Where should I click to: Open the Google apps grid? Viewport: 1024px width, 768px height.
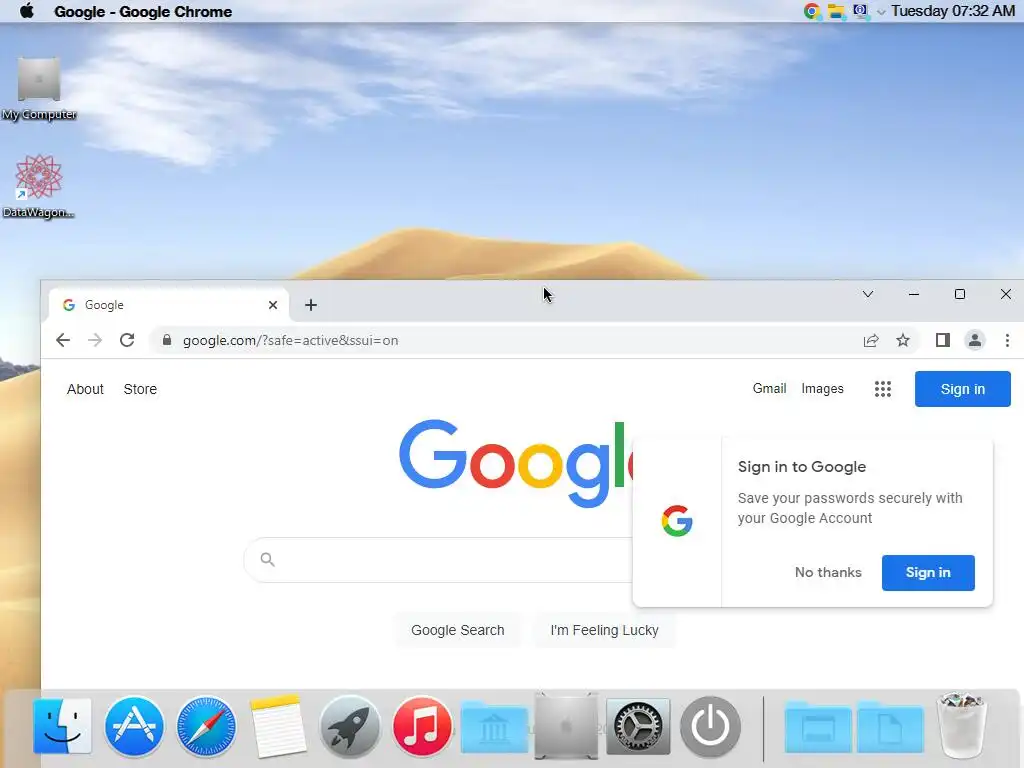[882, 389]
